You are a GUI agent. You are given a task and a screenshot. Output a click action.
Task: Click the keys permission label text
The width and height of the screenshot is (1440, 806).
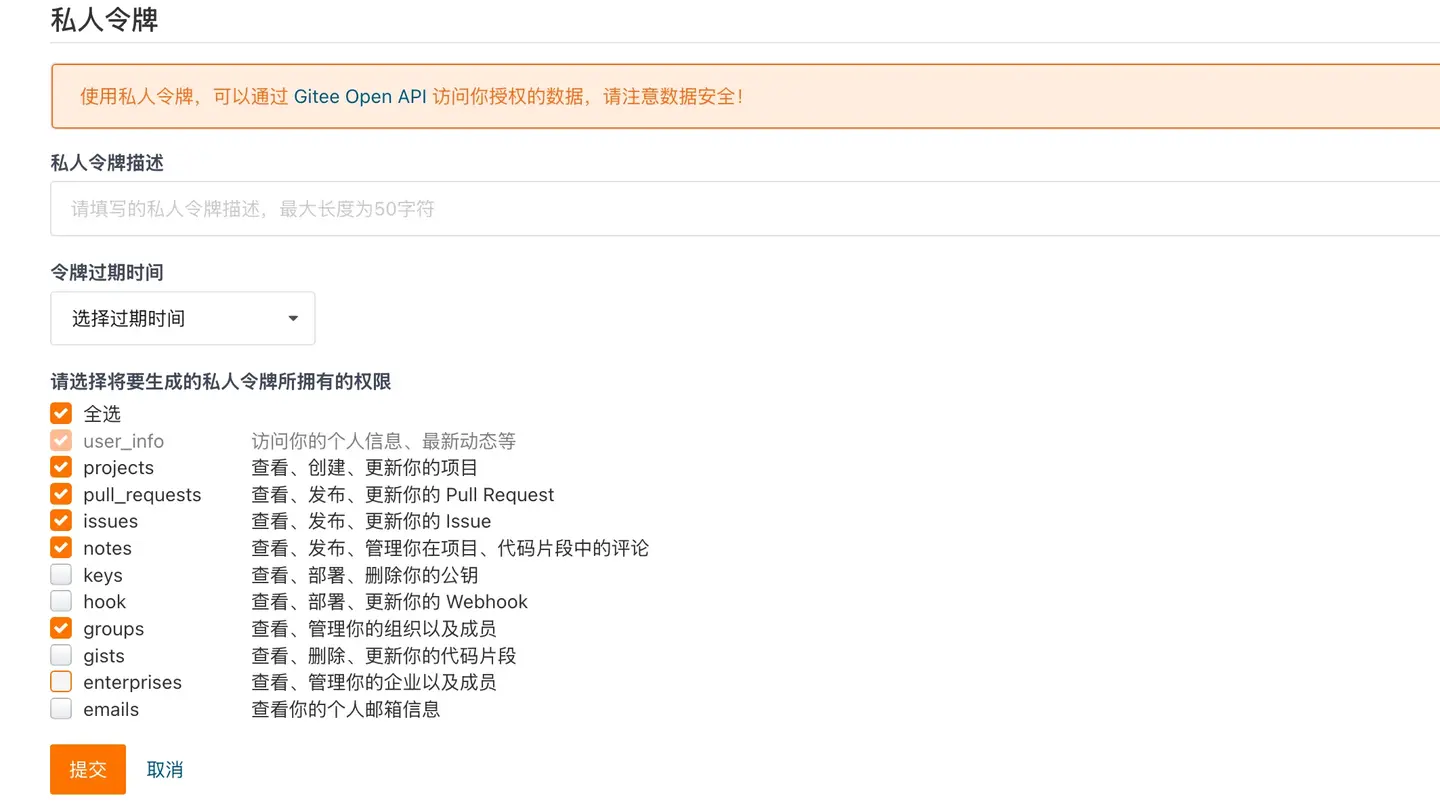104,574
